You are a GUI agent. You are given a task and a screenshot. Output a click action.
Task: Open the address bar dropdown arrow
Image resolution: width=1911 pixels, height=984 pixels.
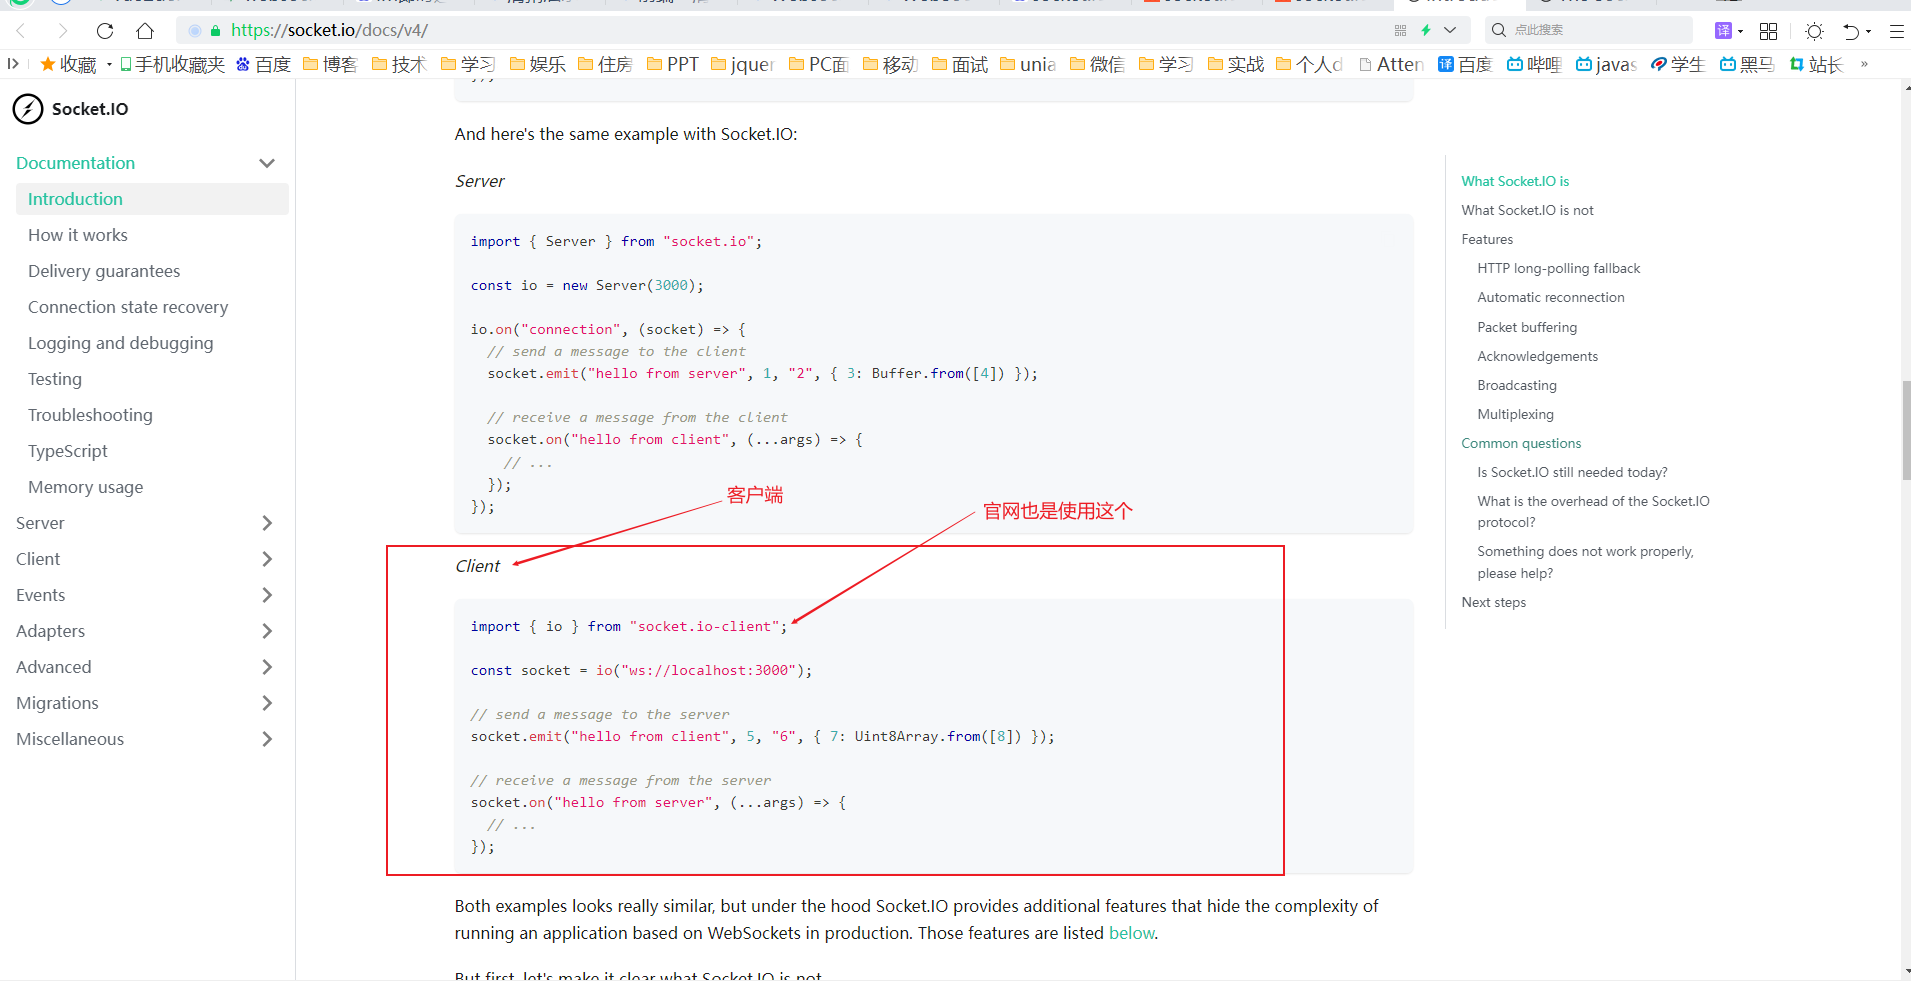pyautogui.click(x=1450, y=30)
